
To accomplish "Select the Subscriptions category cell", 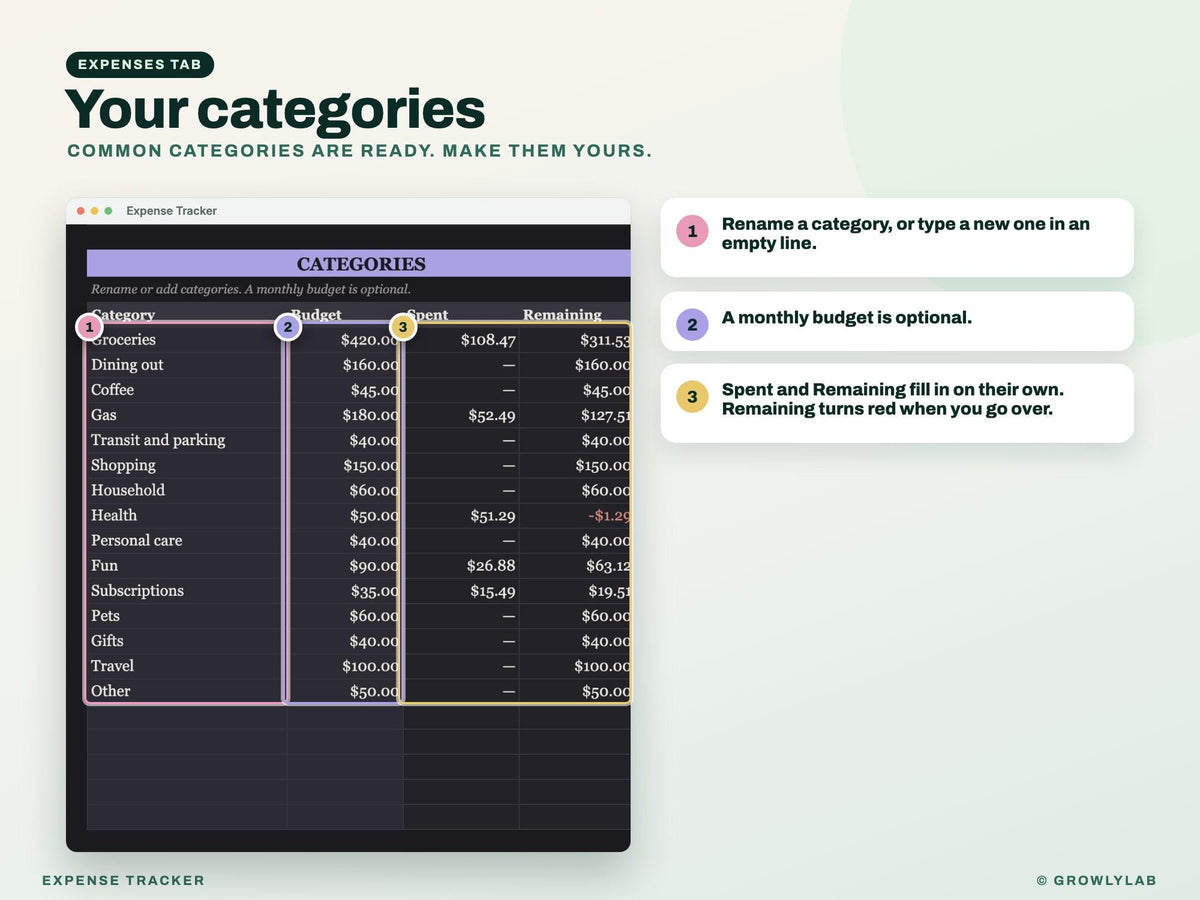I will (187, 591).
